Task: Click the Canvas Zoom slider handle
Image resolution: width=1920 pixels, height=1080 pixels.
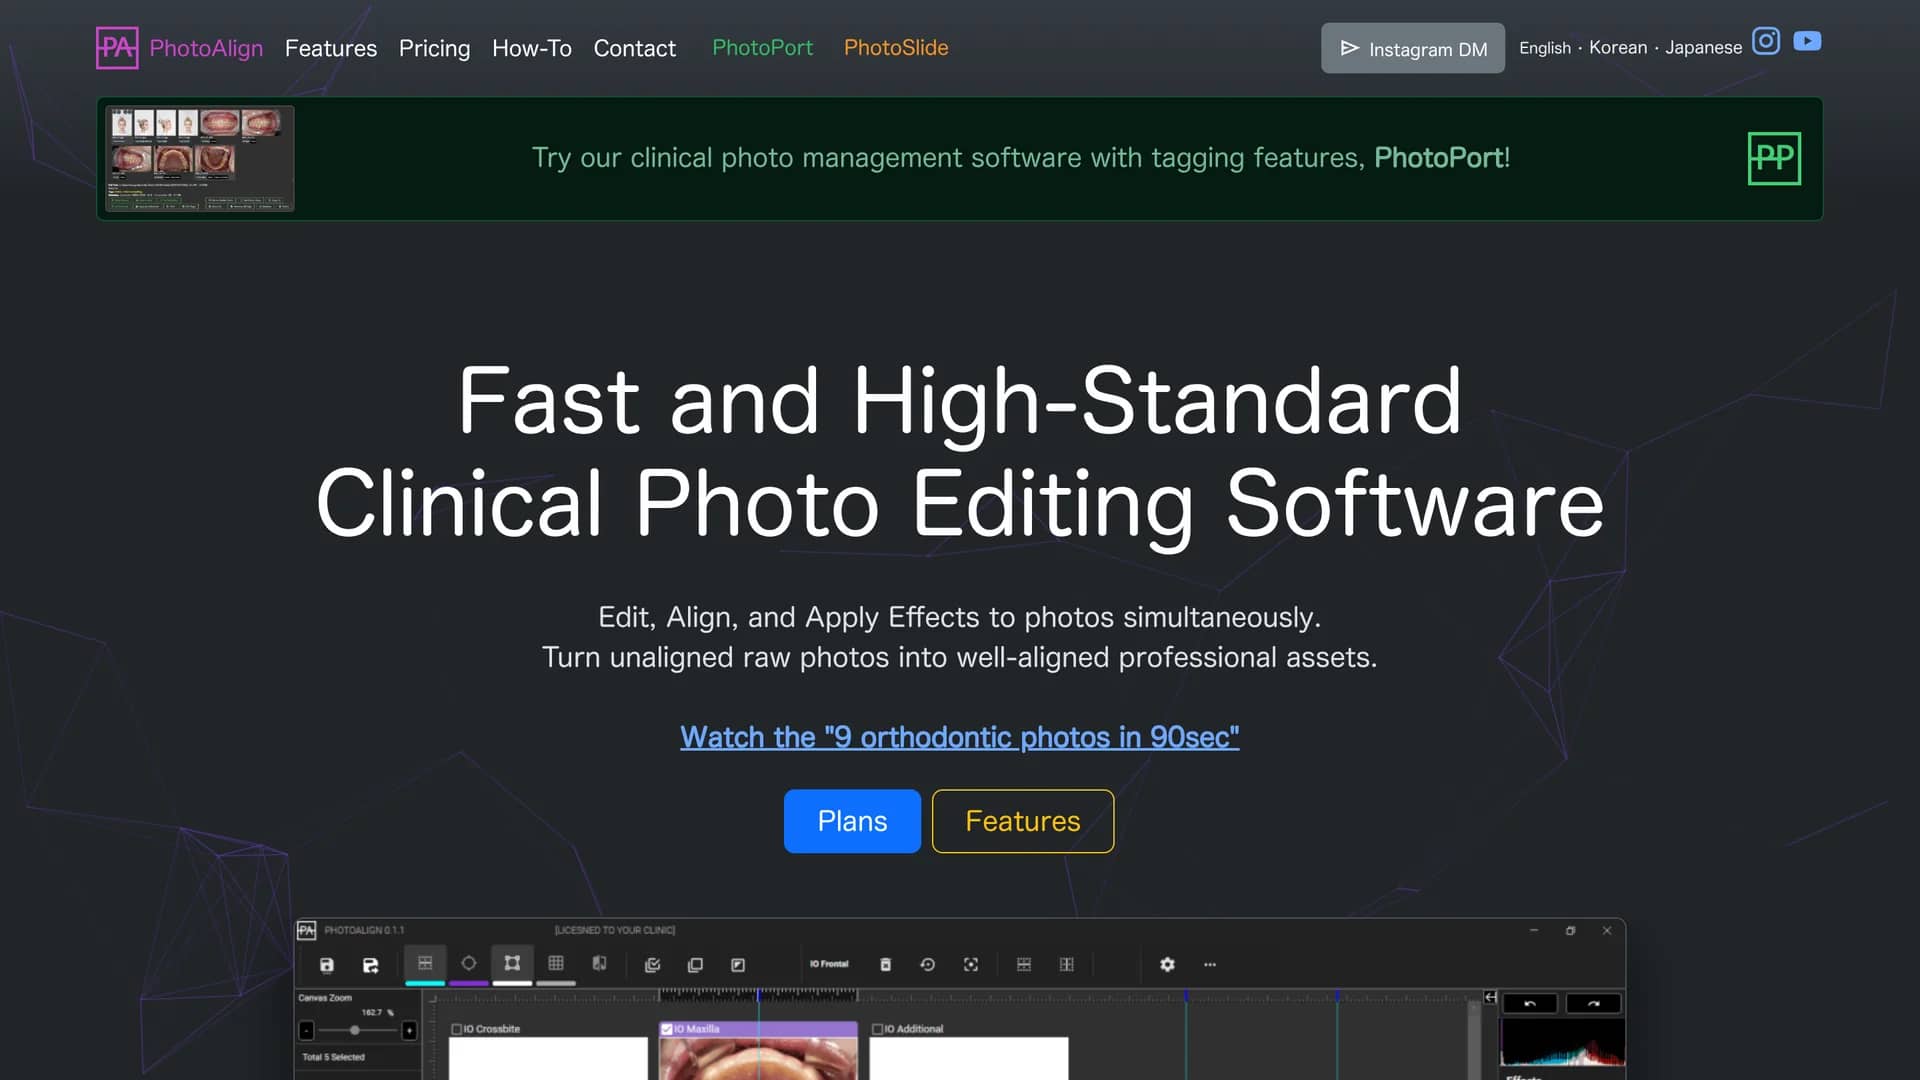Action: 355,1030
